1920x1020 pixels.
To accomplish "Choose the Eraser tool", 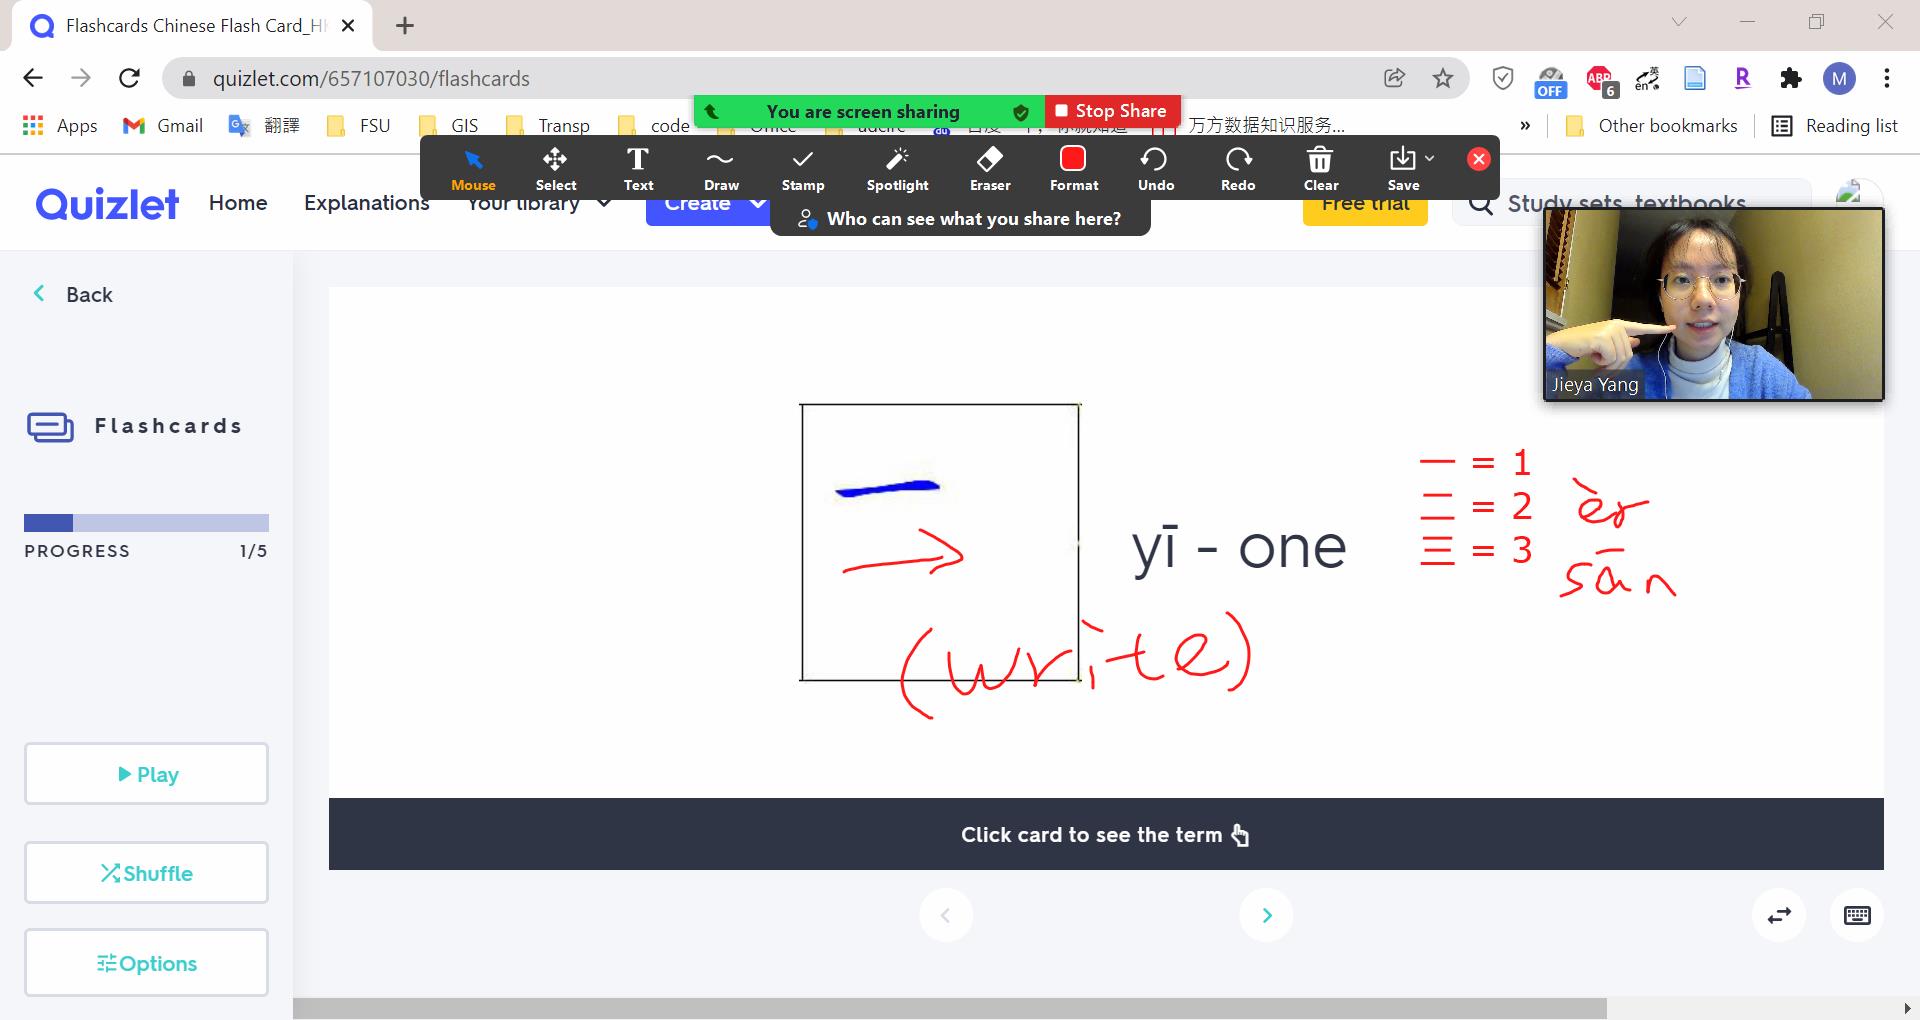I will [989, 169].
